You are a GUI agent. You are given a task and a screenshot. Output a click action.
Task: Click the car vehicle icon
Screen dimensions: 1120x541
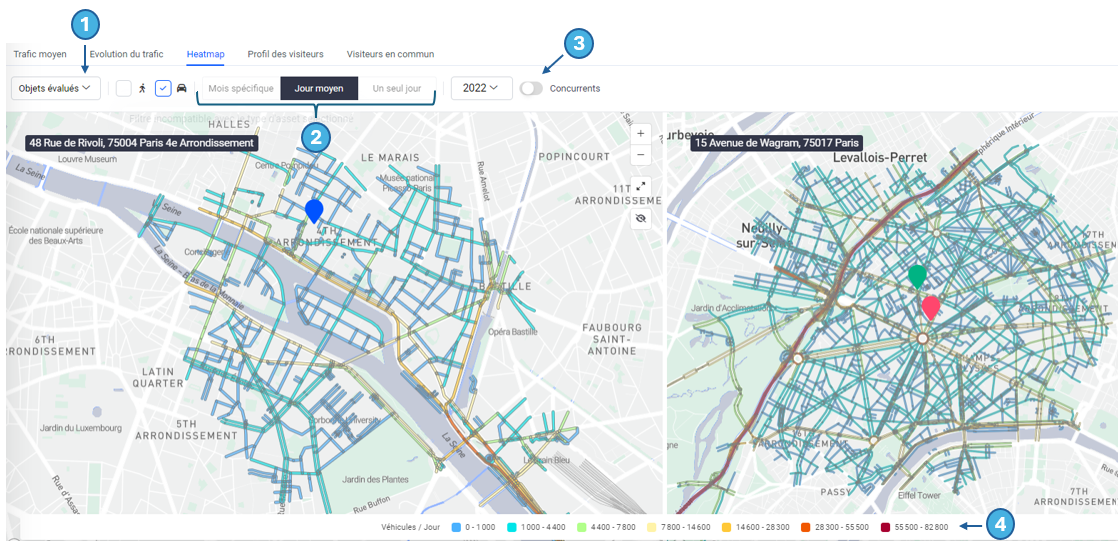tap(181, 88)
